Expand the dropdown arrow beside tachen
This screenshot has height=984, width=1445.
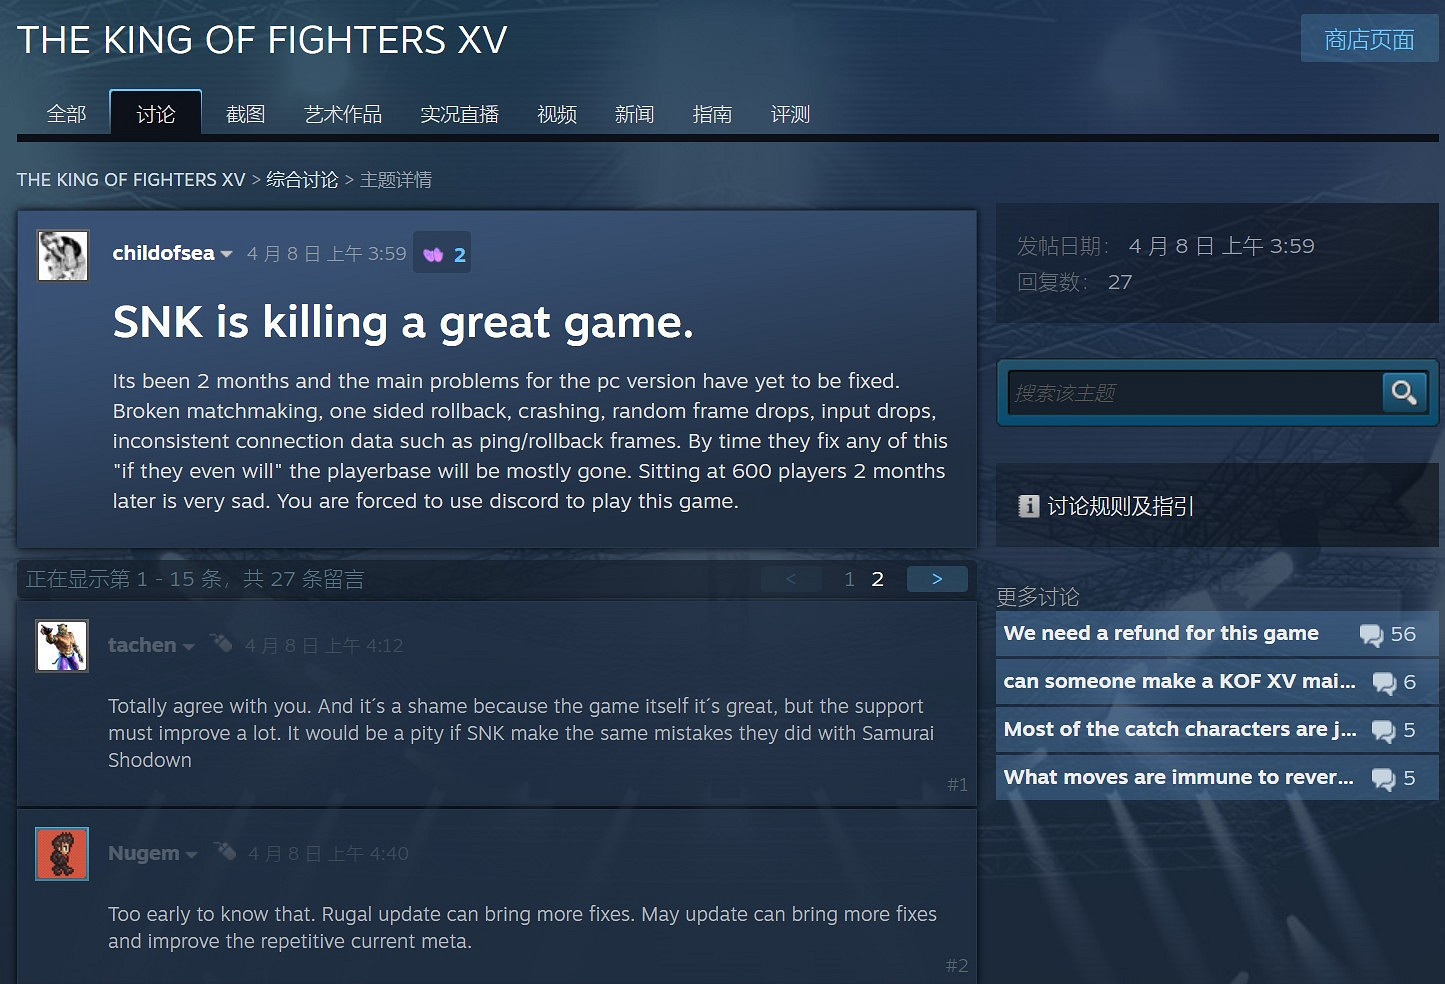pyautogui.click(x=188, y=647)
